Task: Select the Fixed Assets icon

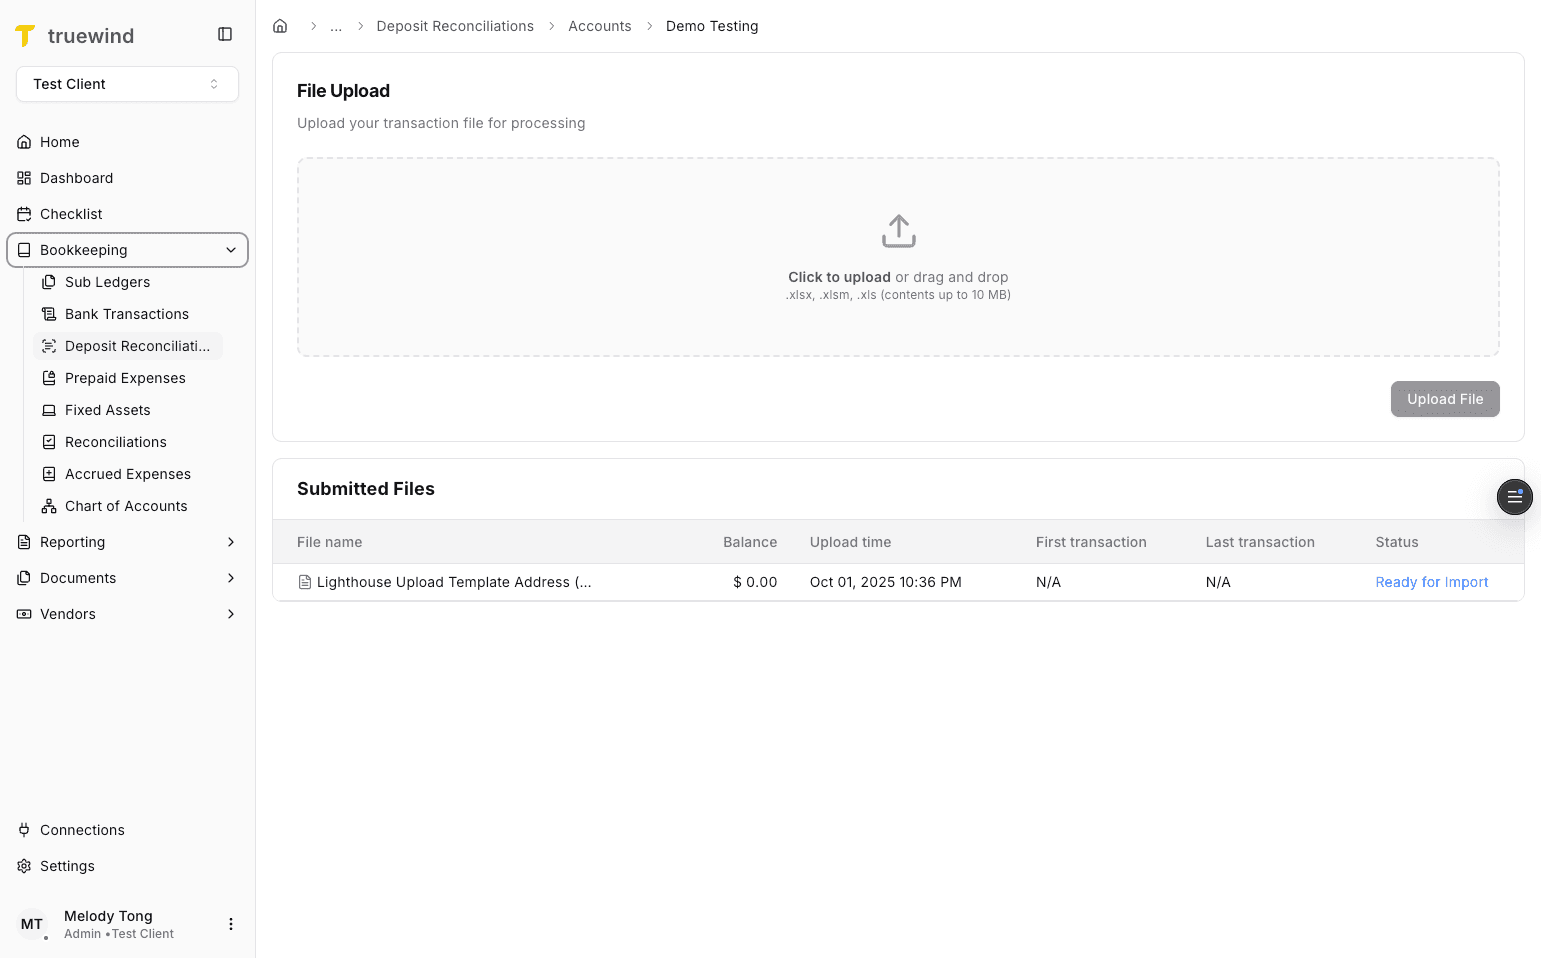Action: click(x=48, y=410)
